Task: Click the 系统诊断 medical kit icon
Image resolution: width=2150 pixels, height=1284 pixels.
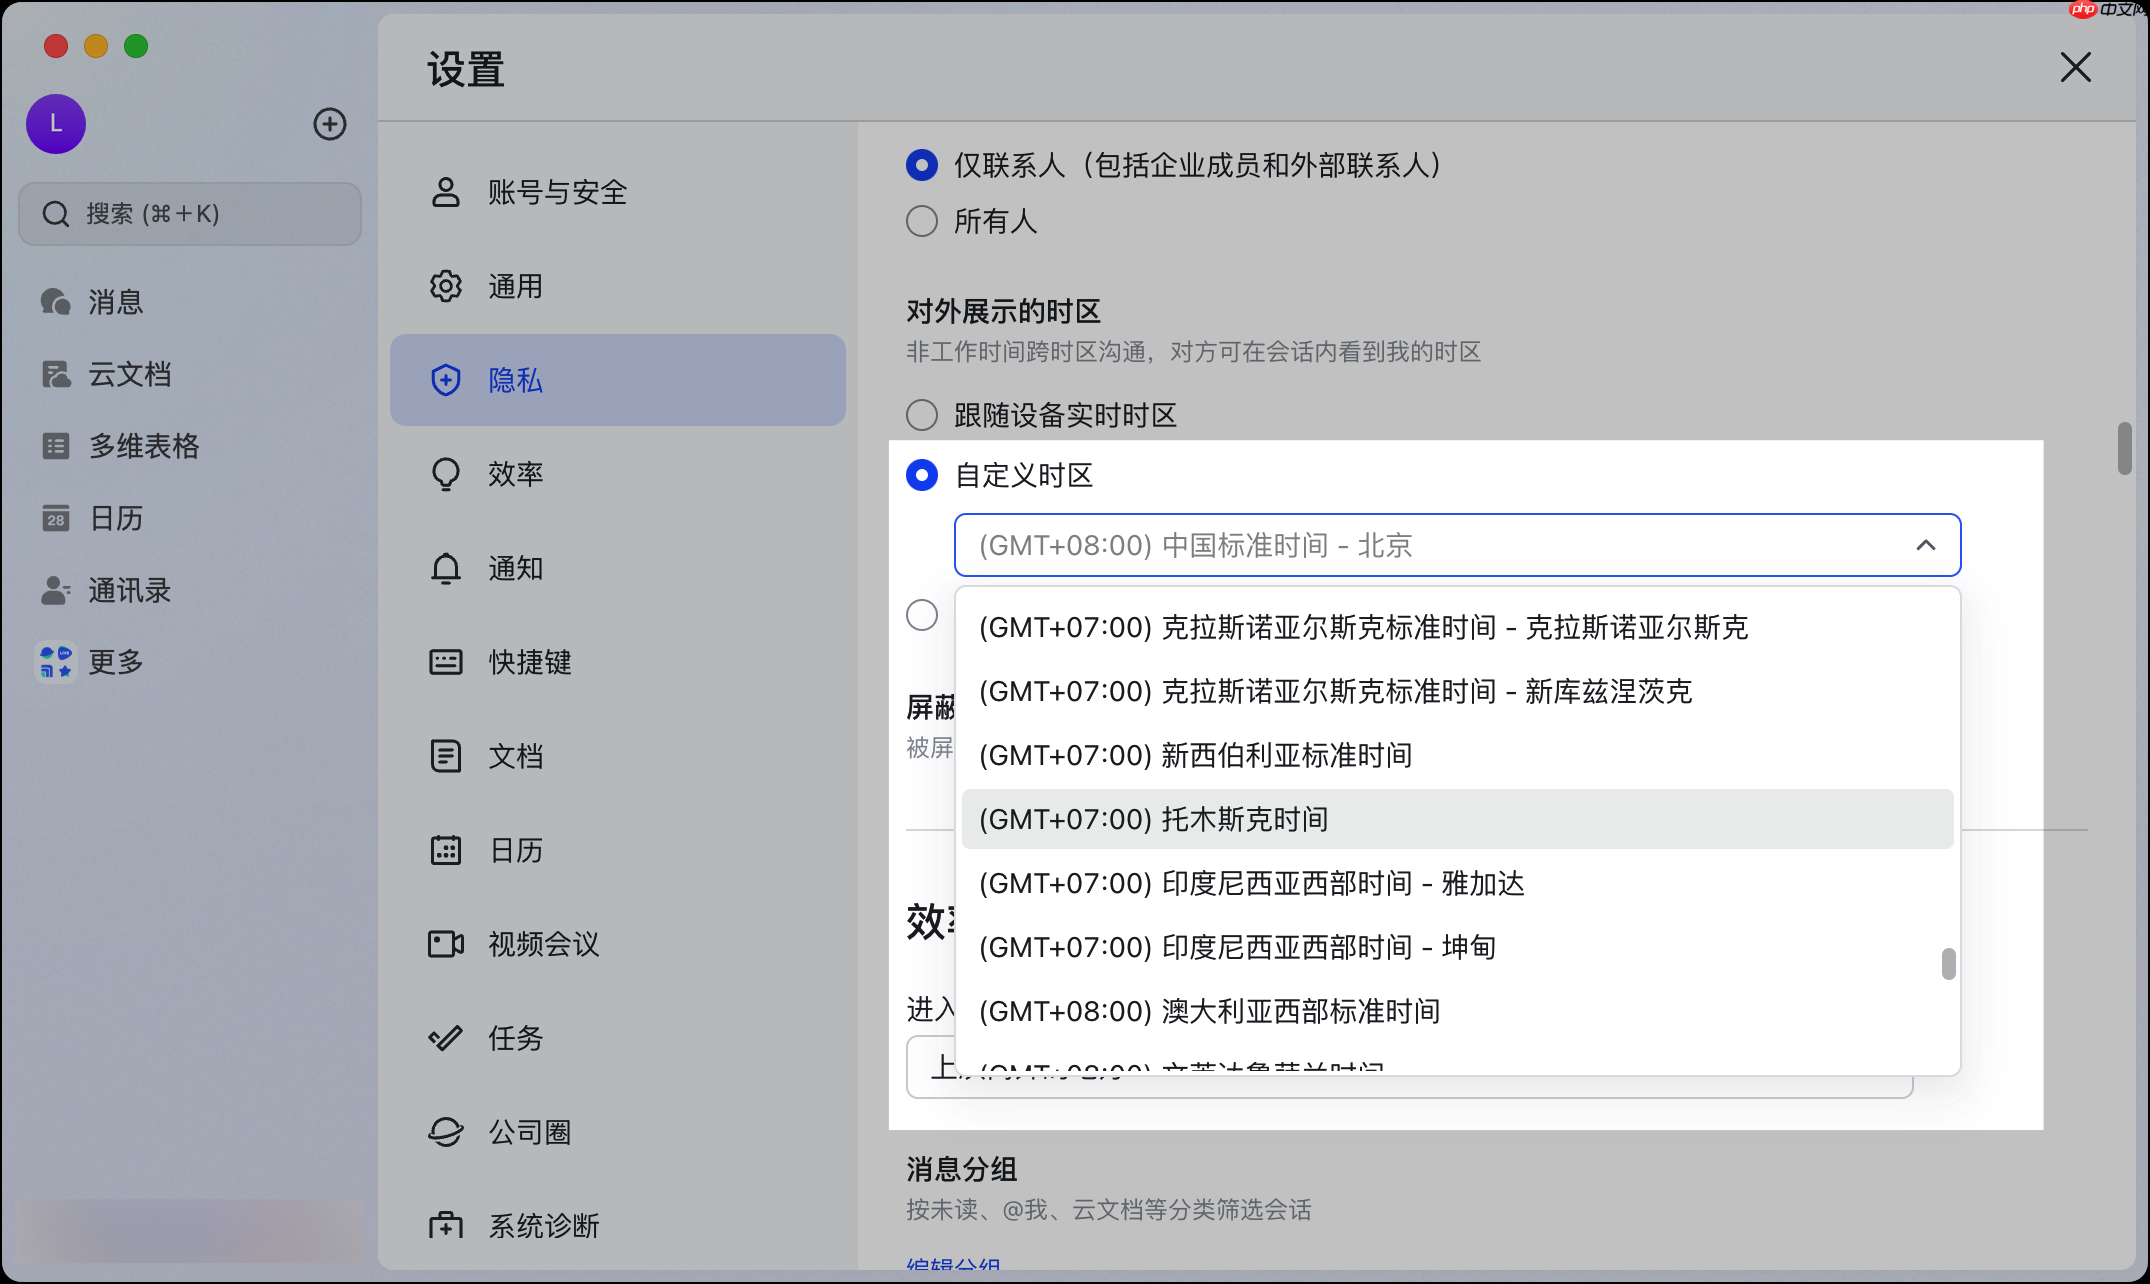Action: pyautogui.click(x=446, y=1226)
